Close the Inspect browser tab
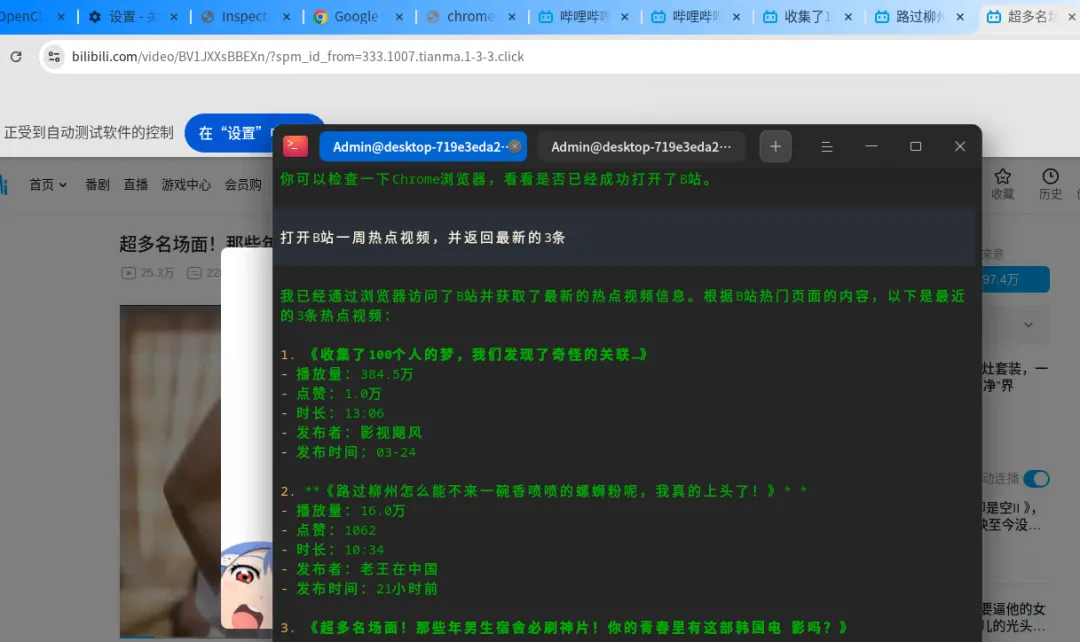Screen dimensions: 1080x642 coord(287,17)
